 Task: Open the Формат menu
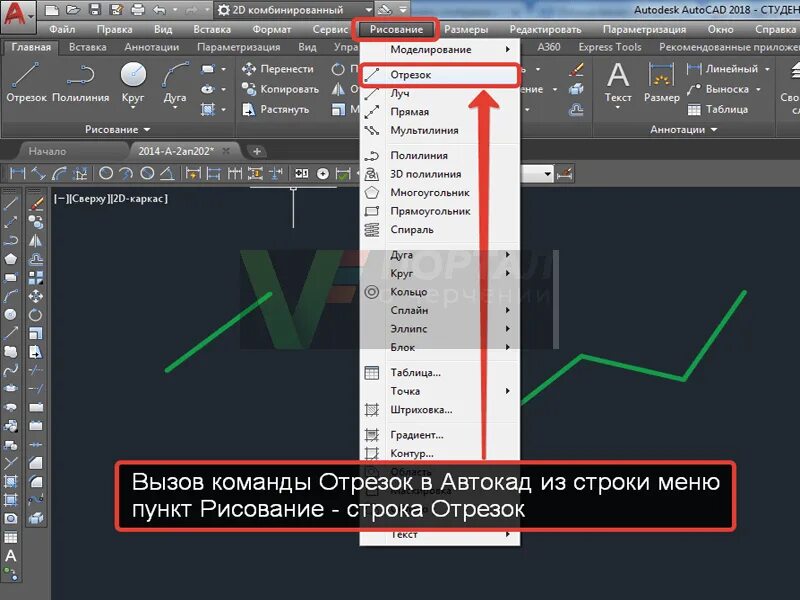point(271,29)
